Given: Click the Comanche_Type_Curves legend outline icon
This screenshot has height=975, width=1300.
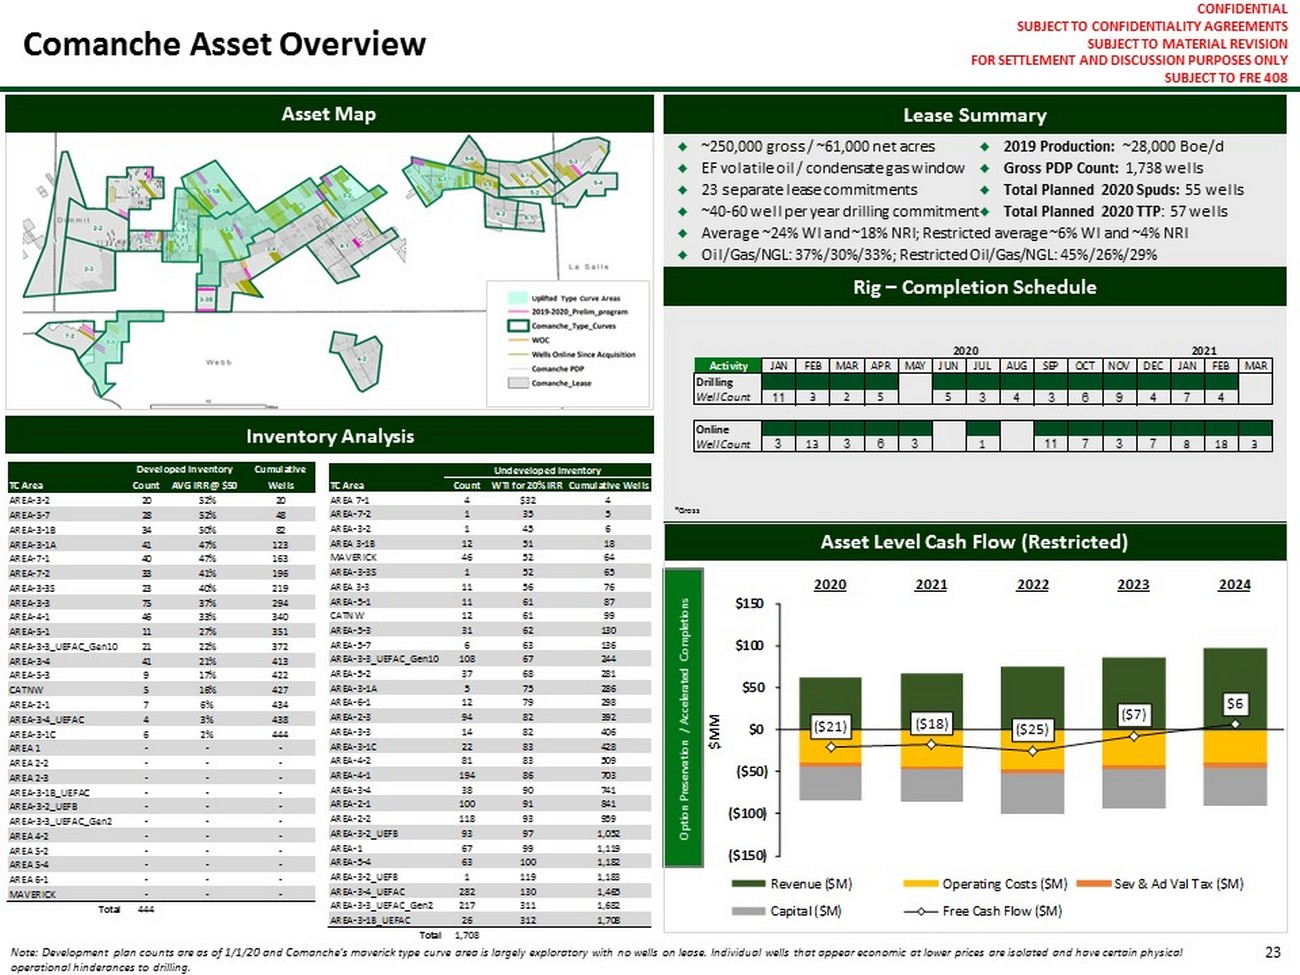Looking at the screenshot, I should point(517,326).
